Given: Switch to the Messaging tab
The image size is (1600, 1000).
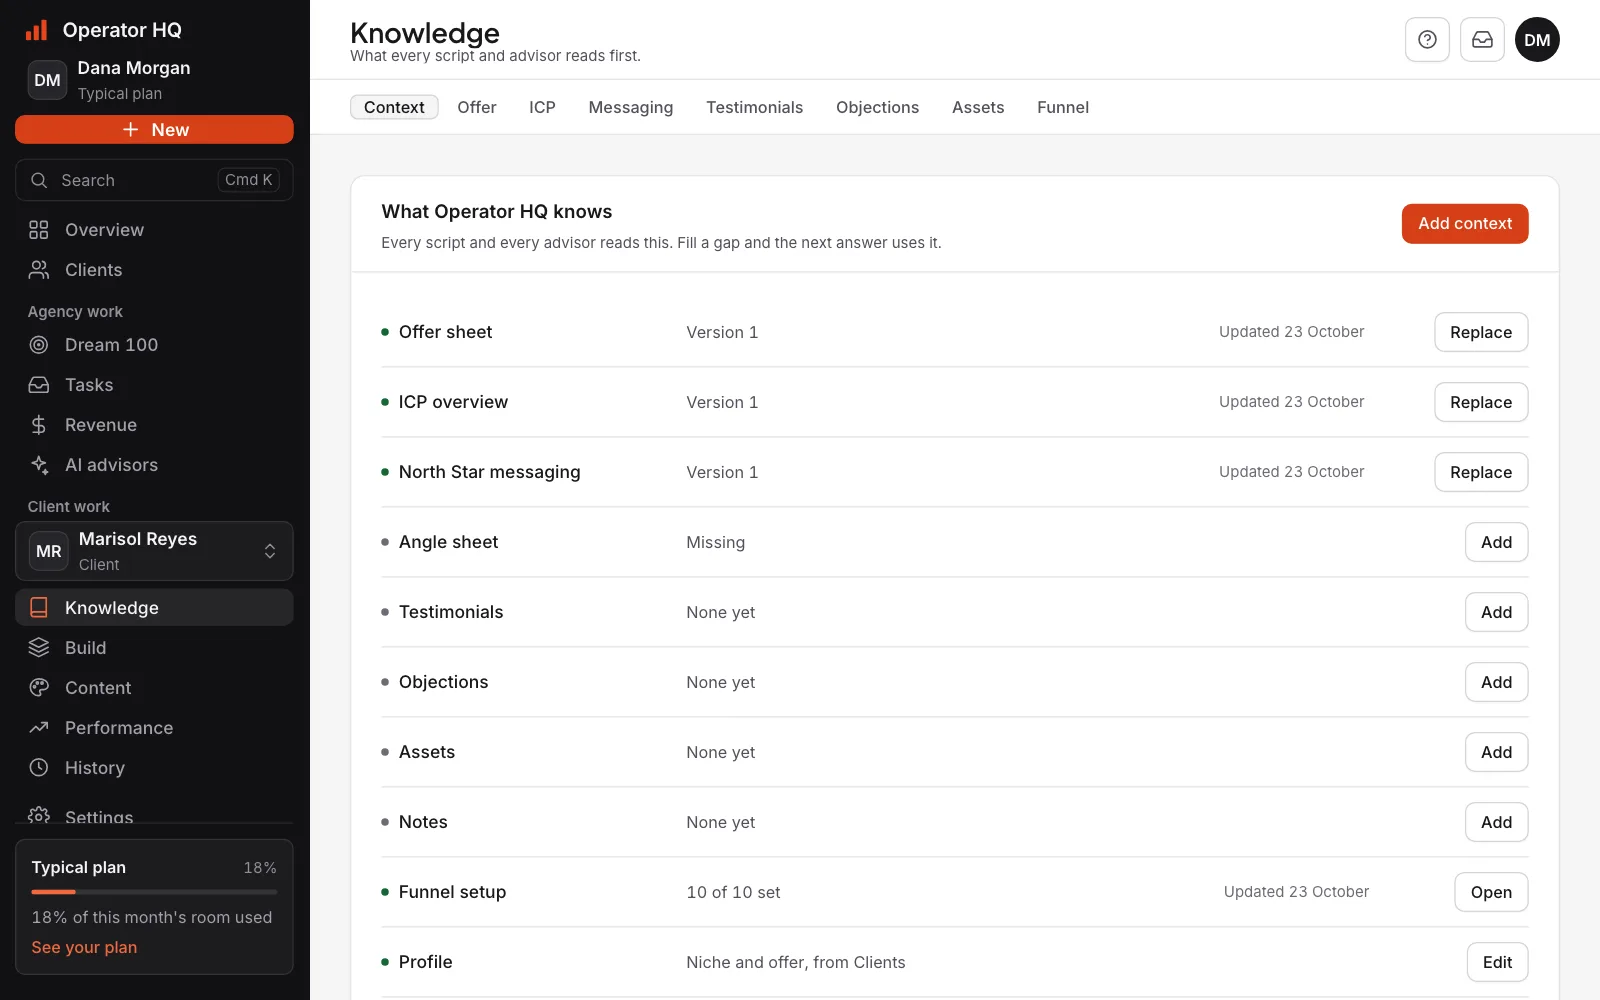Looking at the screenshot, I should (x=631, y=107).
